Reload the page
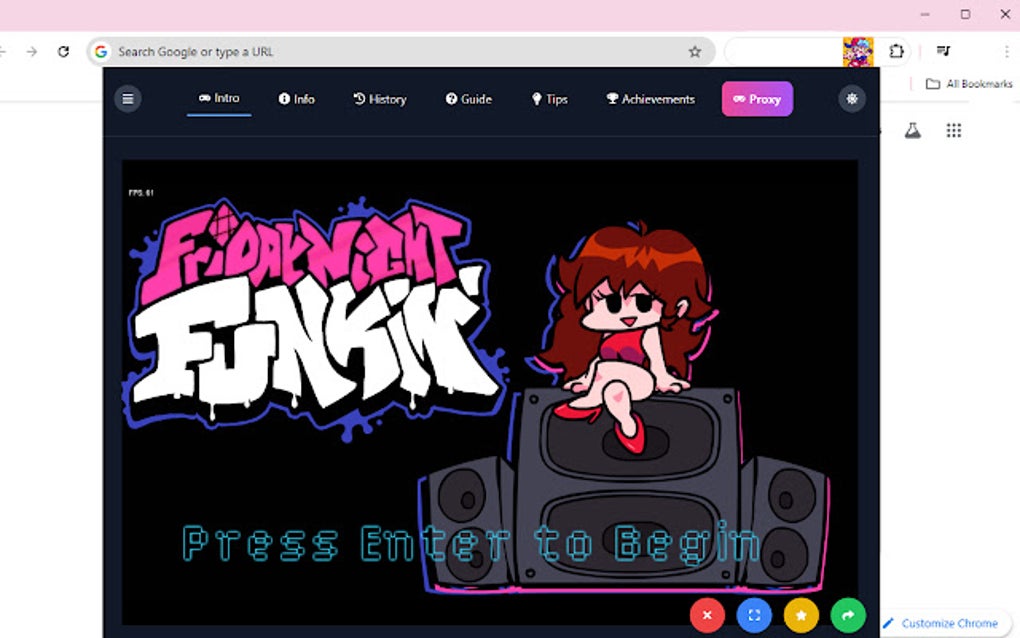 point(64,51)
